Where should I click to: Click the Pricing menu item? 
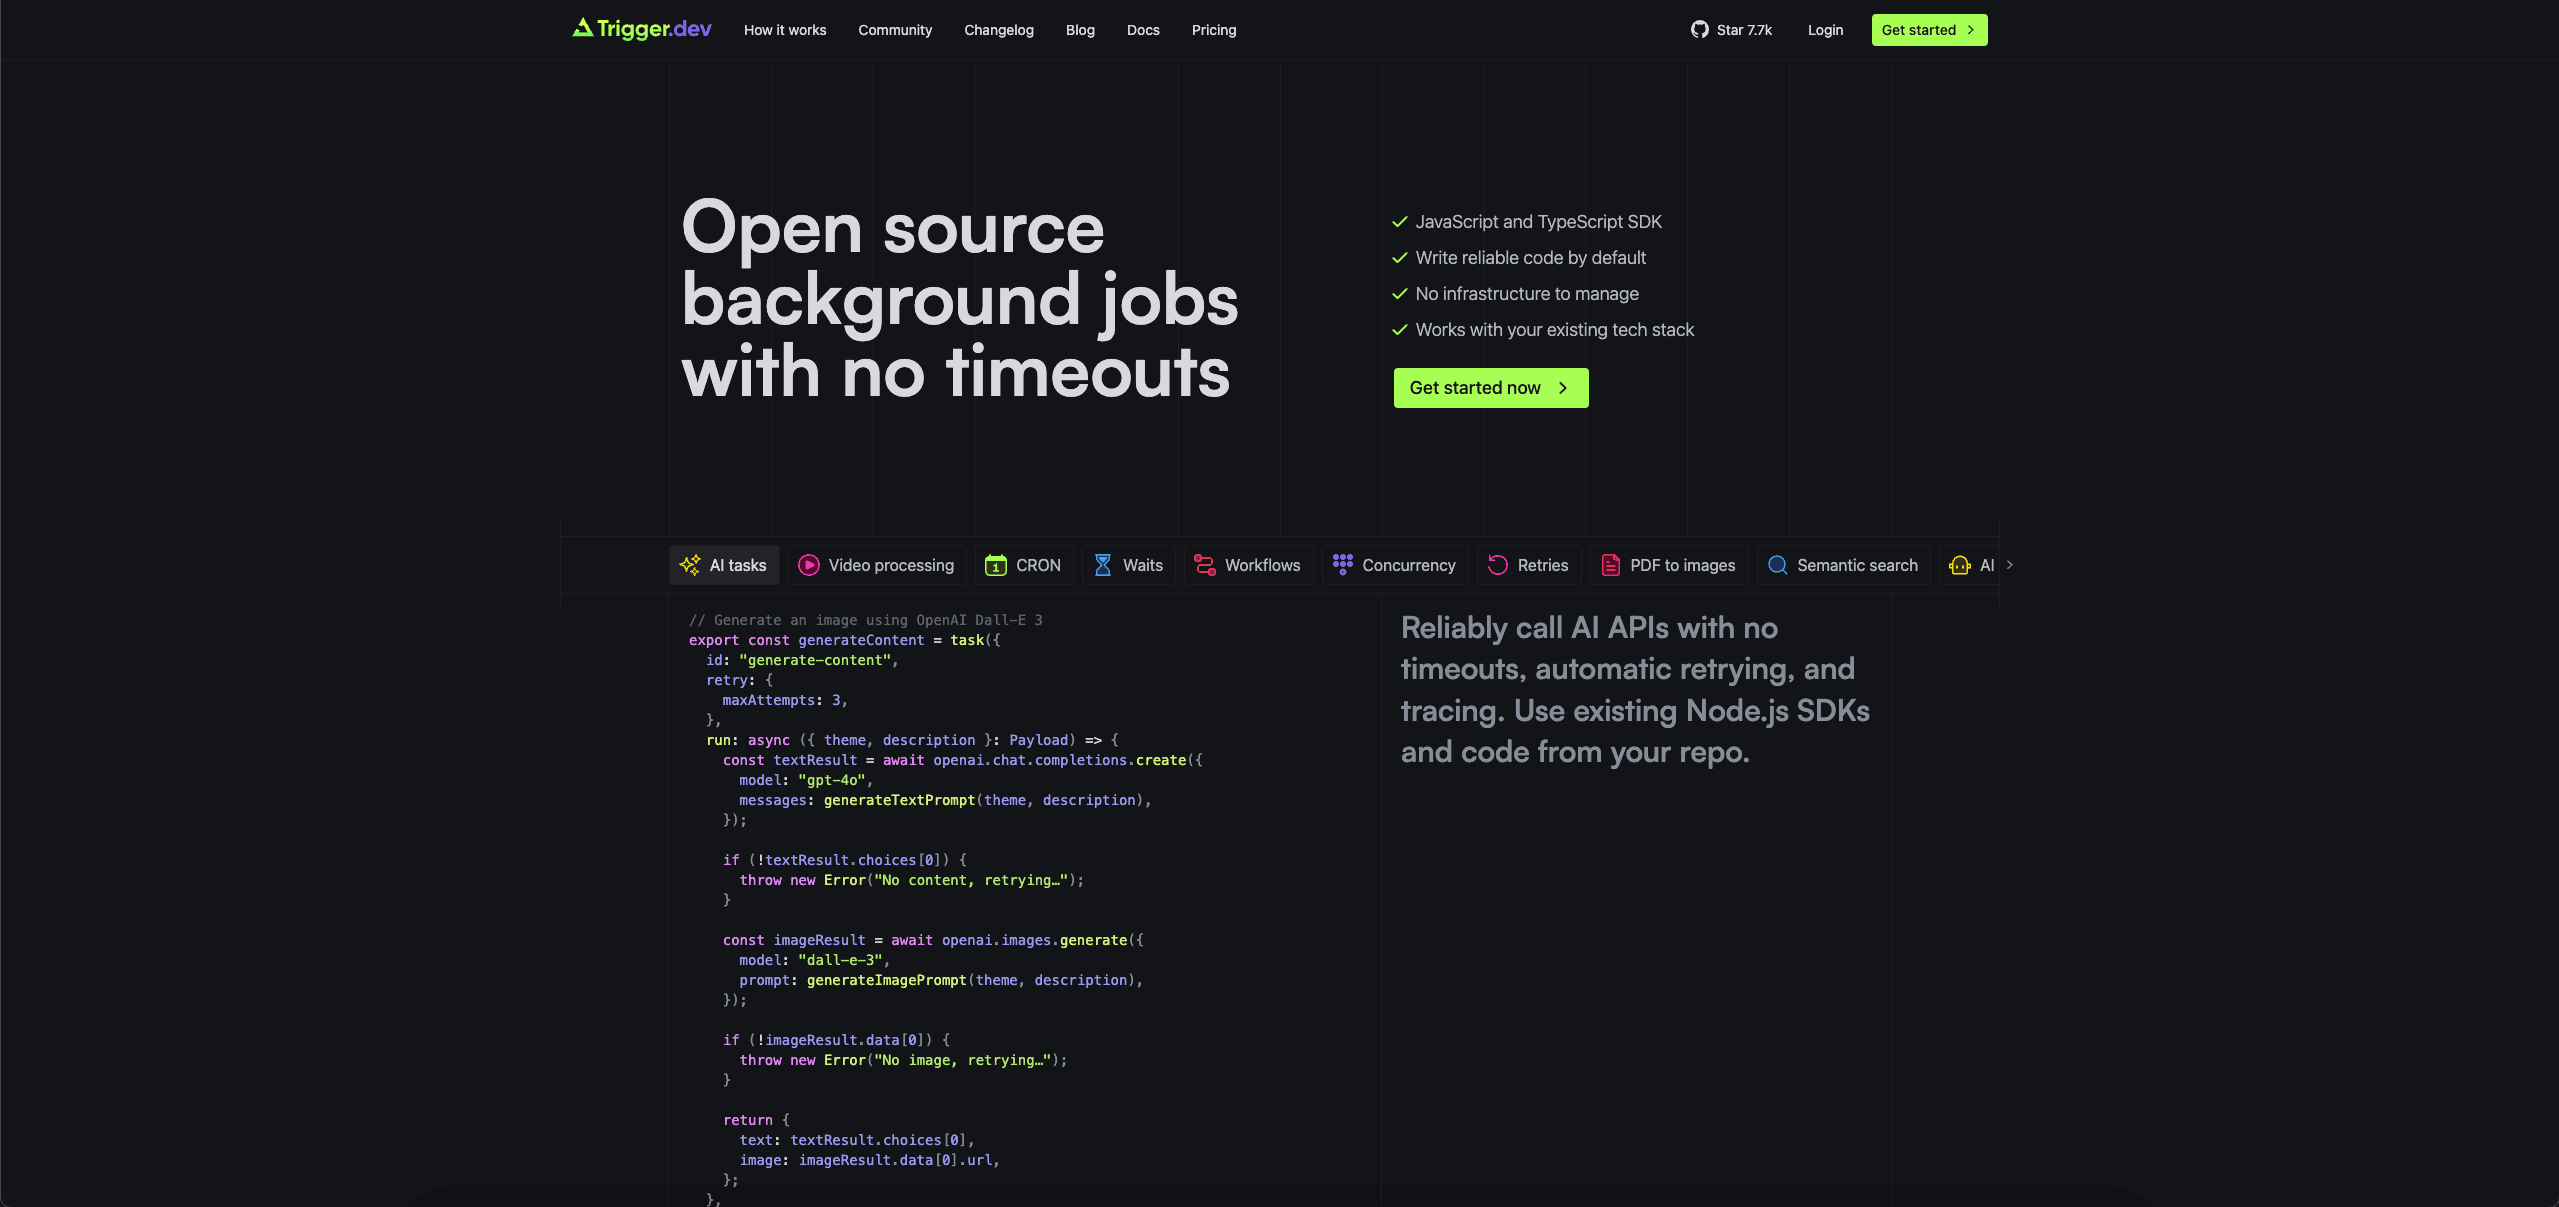(x=1214, y=29)
